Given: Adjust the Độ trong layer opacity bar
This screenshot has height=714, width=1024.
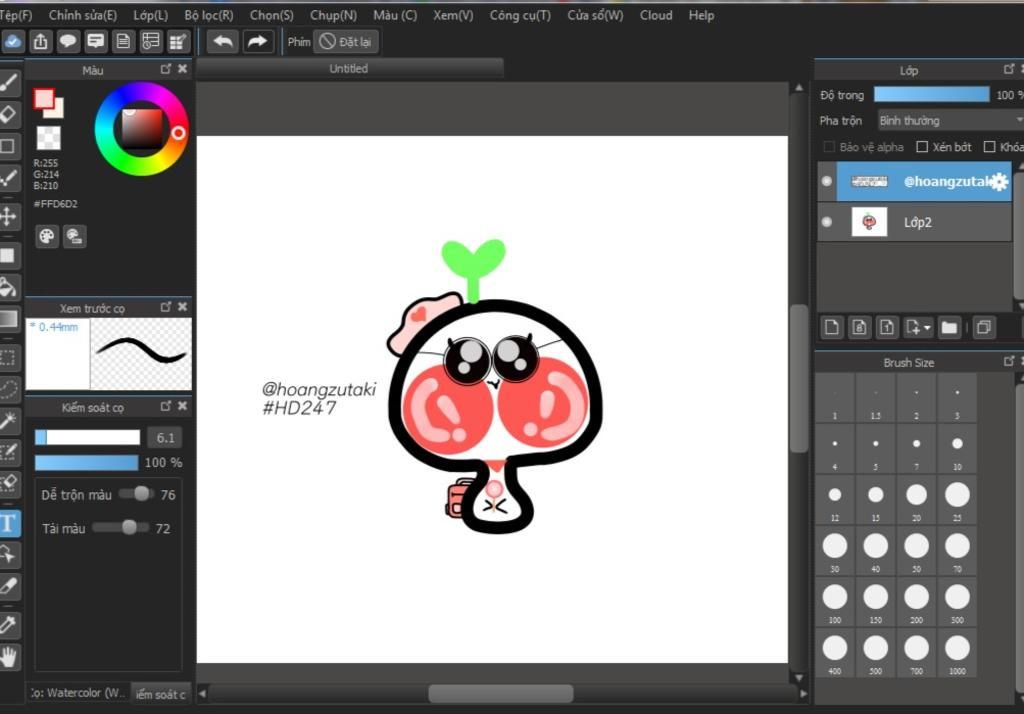Looking at the screenshot, I should point(931,95).
